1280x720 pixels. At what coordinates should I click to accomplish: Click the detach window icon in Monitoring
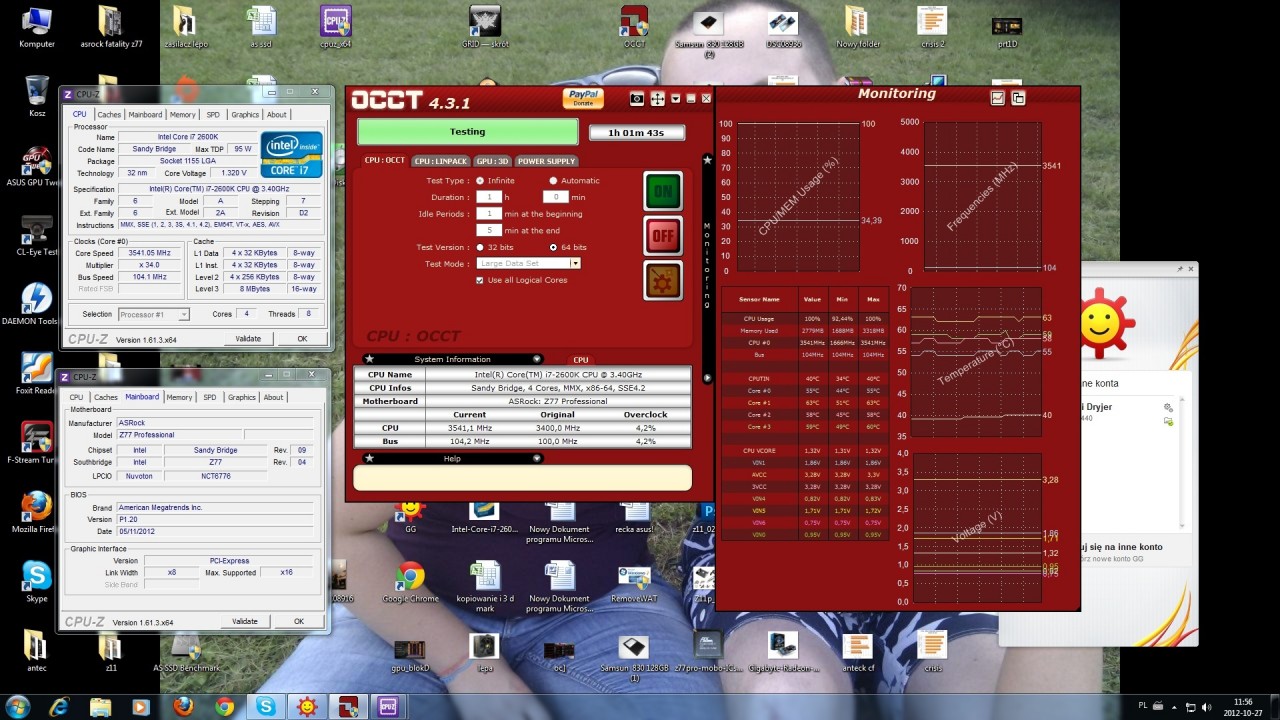(1018, 98)
